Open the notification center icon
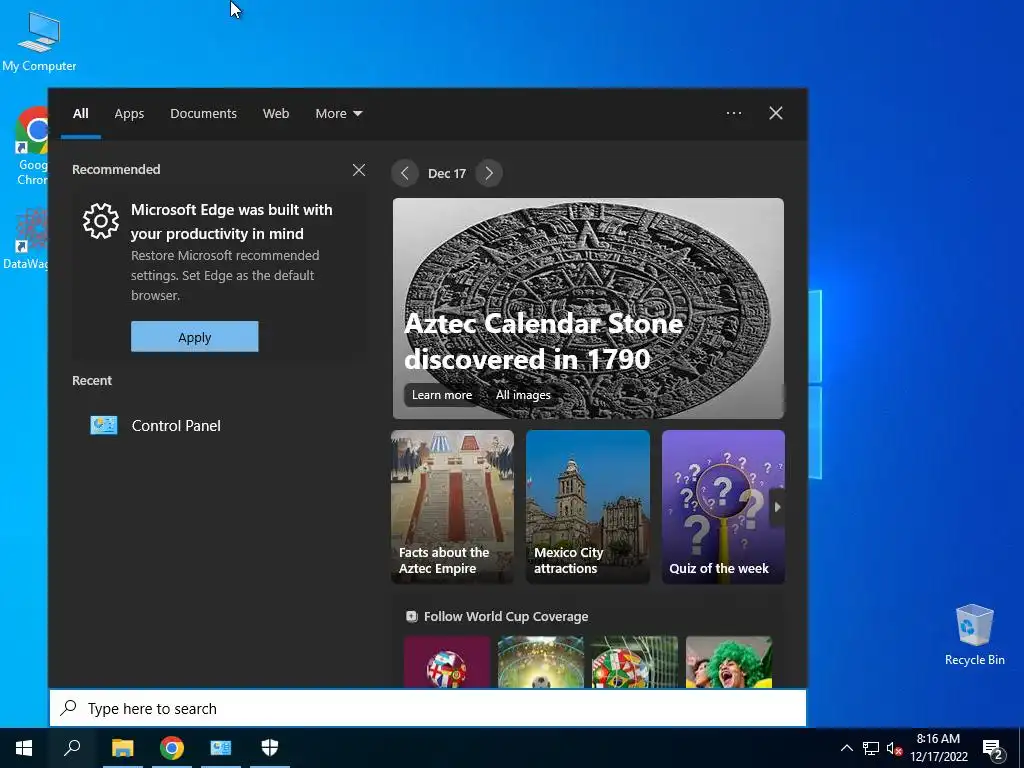Screen dimensions: 1024x768 coord(992,749)
